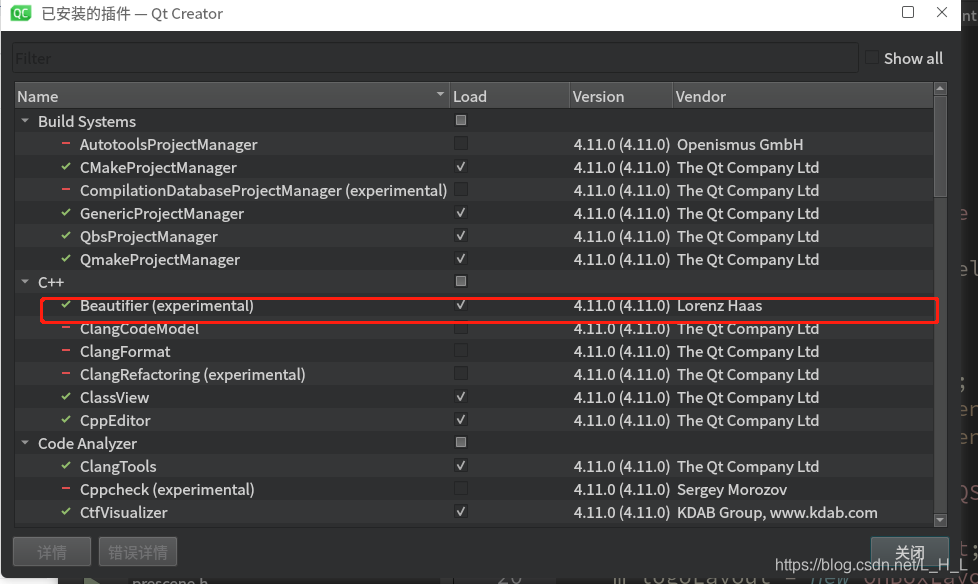Sort by the Load column header
The image size is (978, 584).
coord(510,96)
